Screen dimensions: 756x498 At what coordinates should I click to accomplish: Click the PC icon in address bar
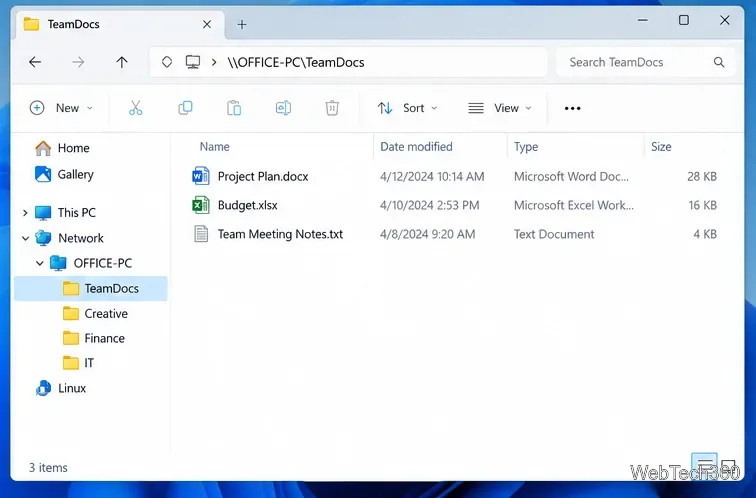coord(193,62)
